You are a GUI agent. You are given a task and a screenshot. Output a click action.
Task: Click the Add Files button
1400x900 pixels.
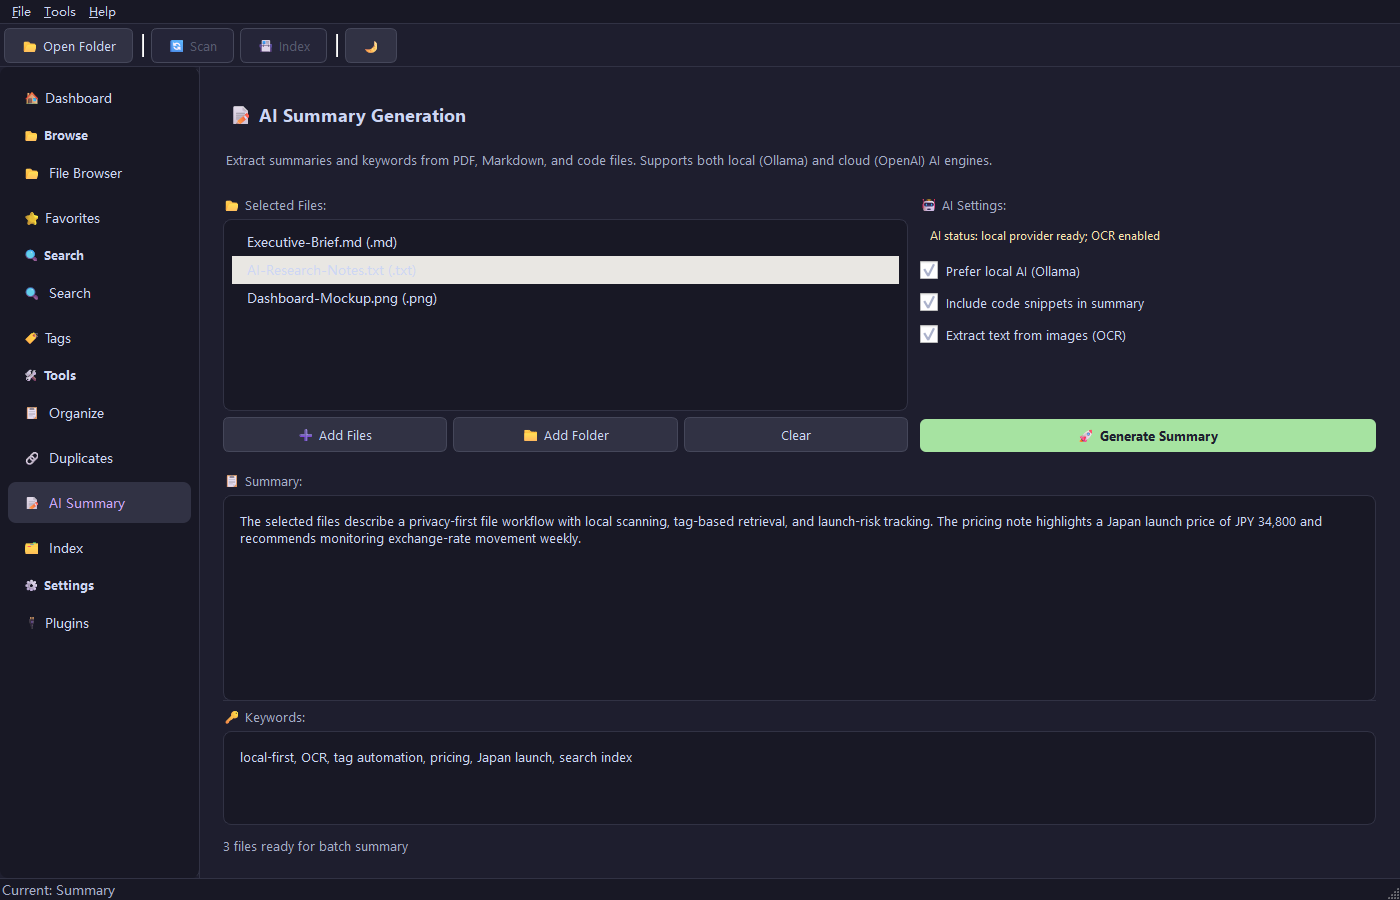click(335, 435)
